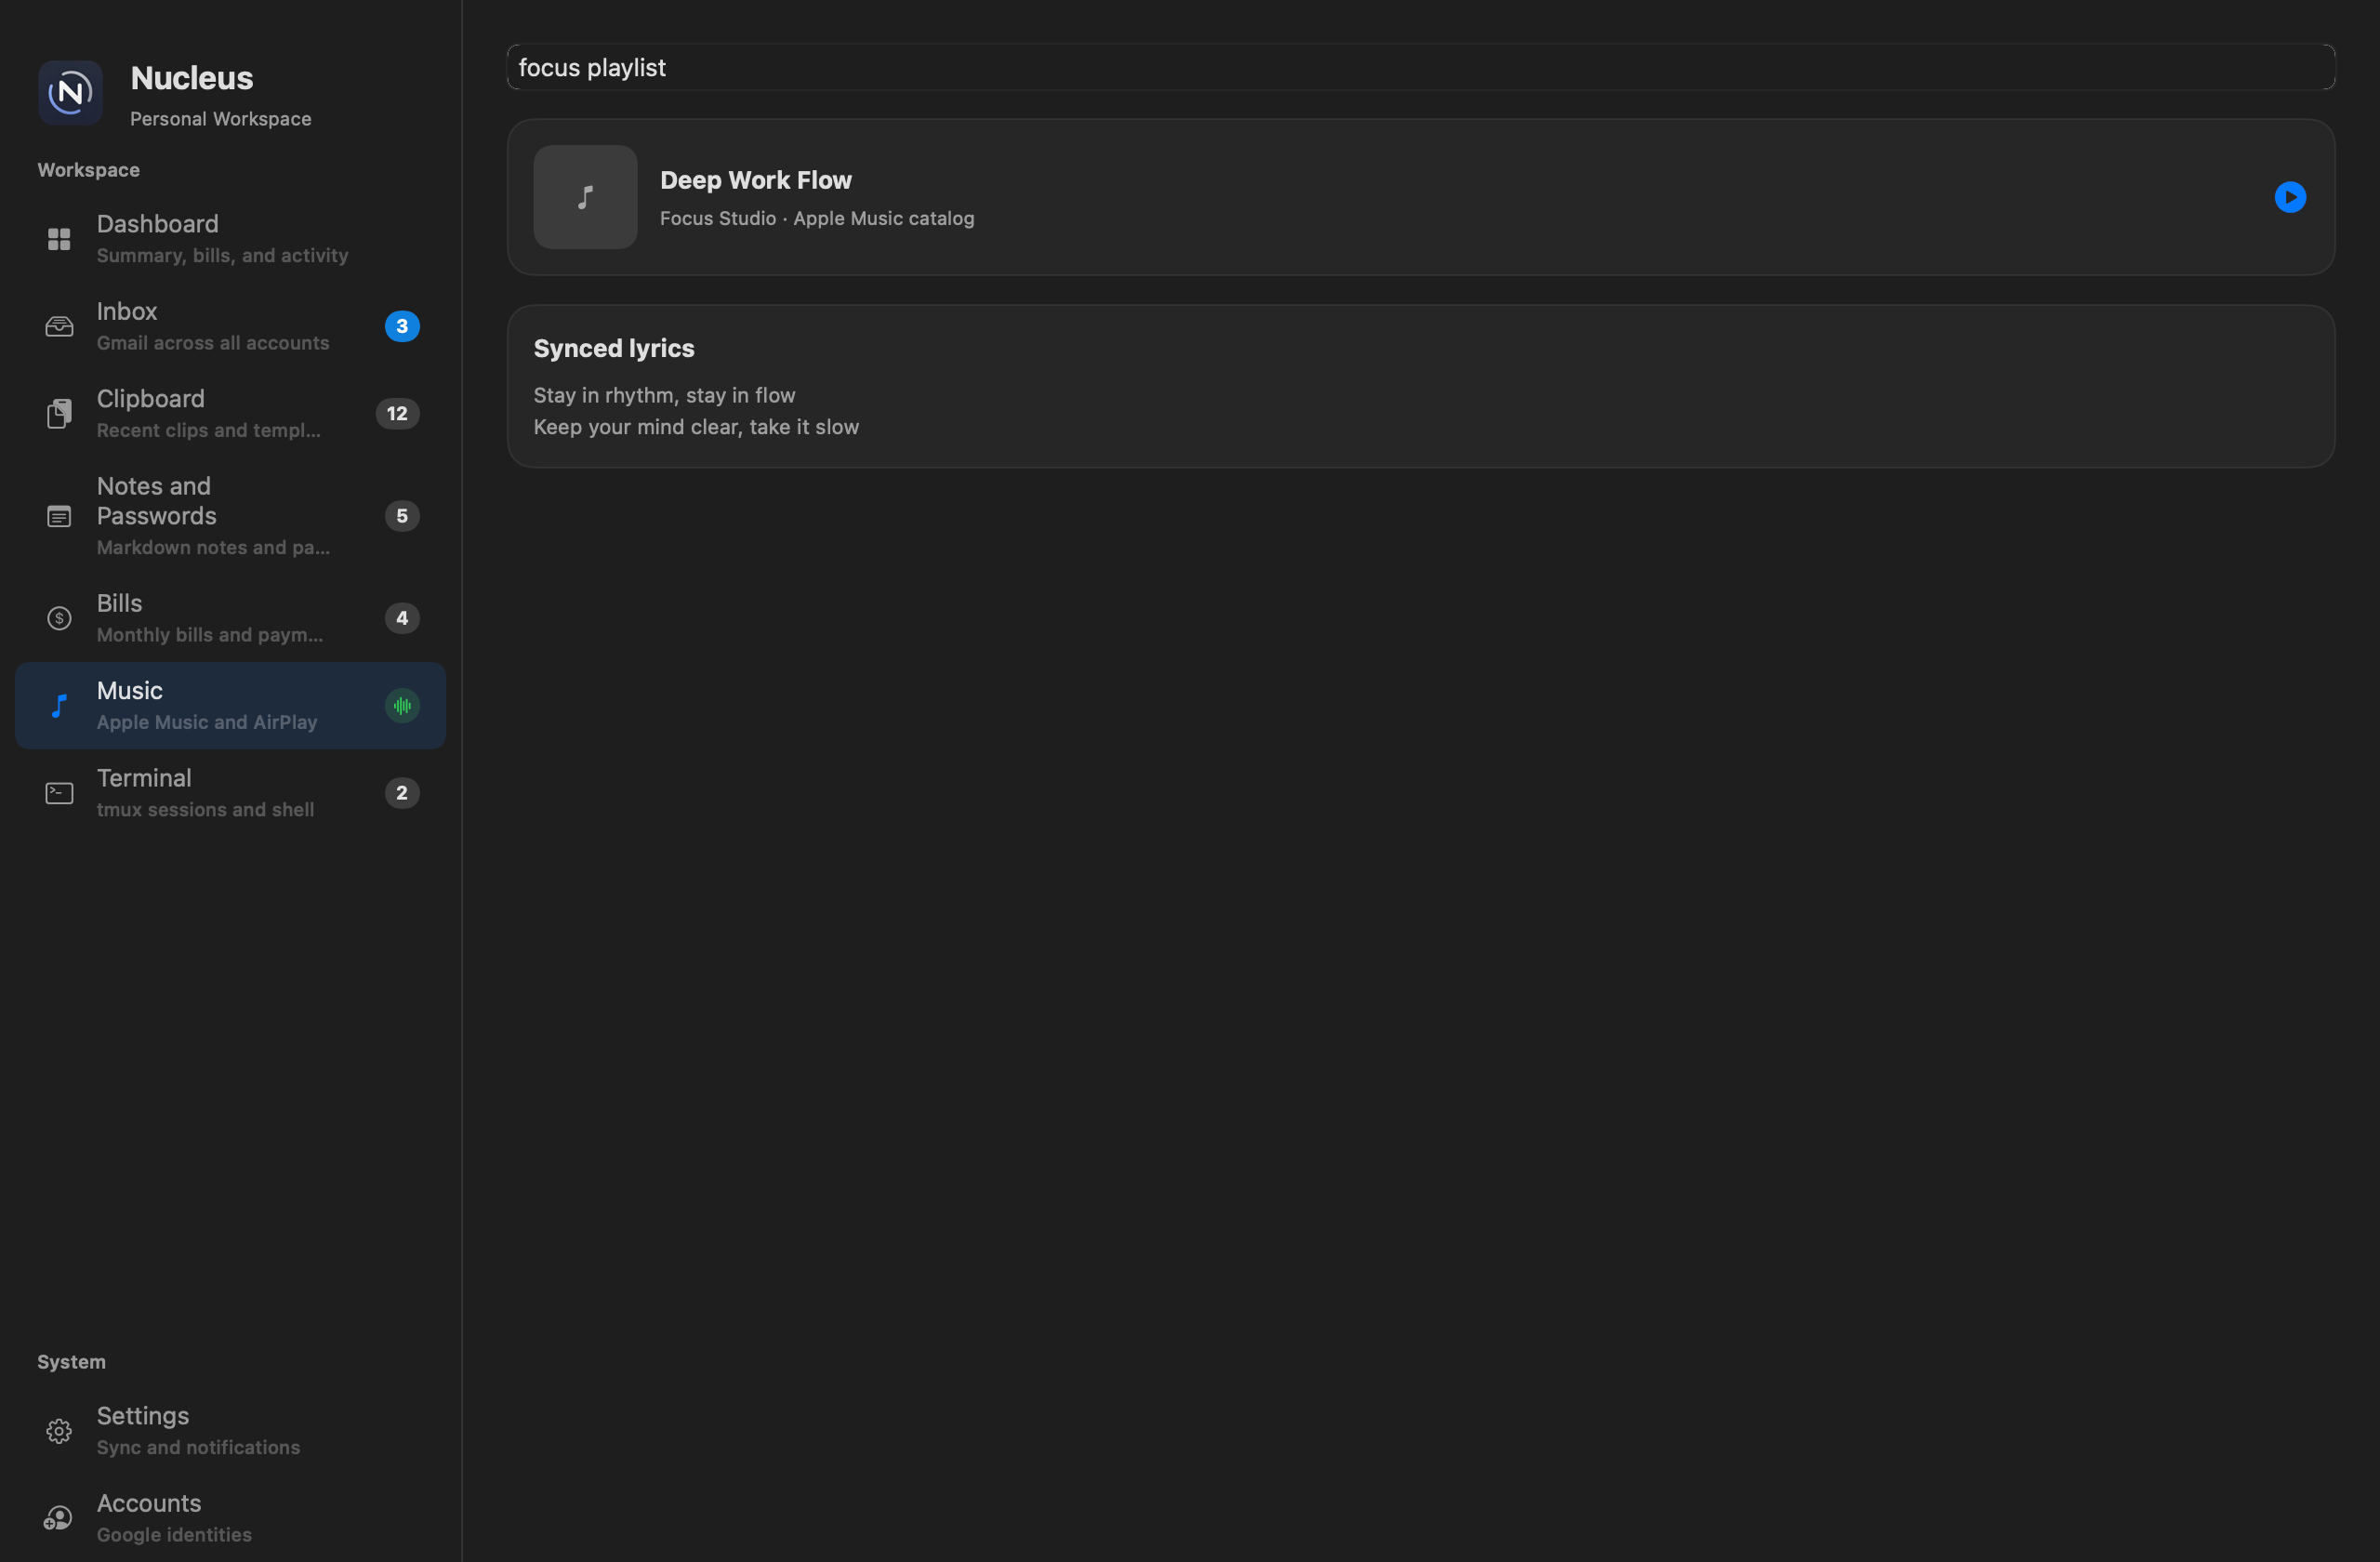Click the Nucleus app logo
Viewport: 2380px width, 1562px height.
pyautogui.click(x=70, y=93)
